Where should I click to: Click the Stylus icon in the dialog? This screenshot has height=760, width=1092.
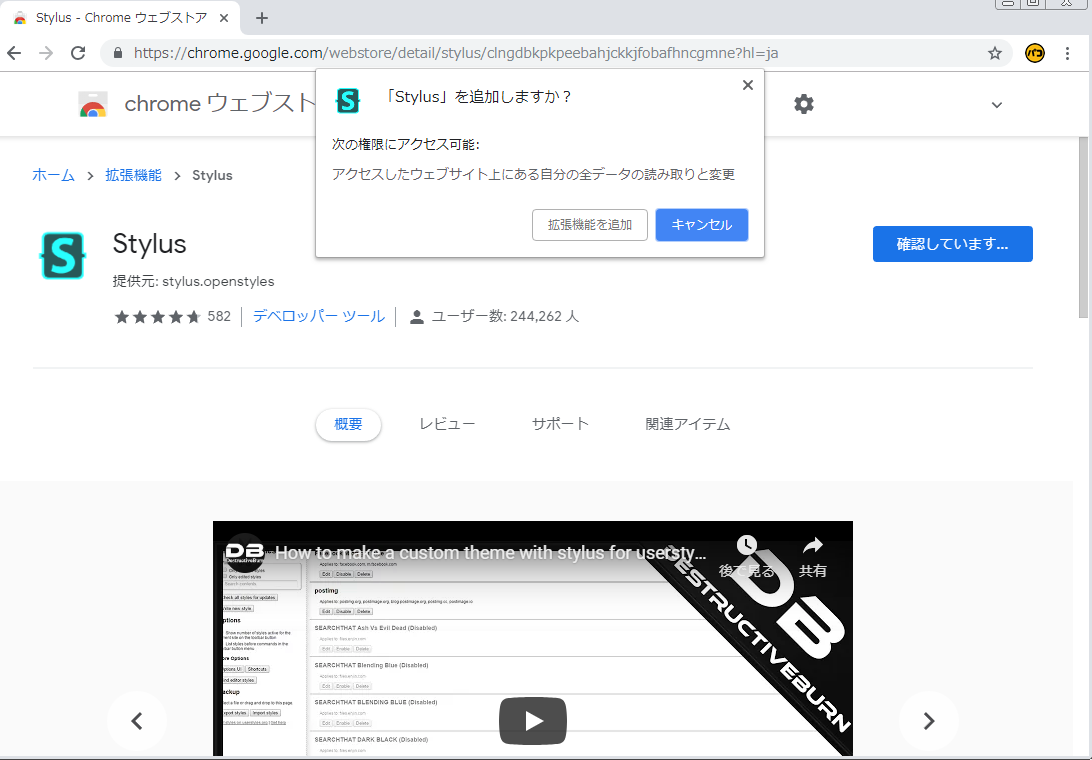pos(348,100)
